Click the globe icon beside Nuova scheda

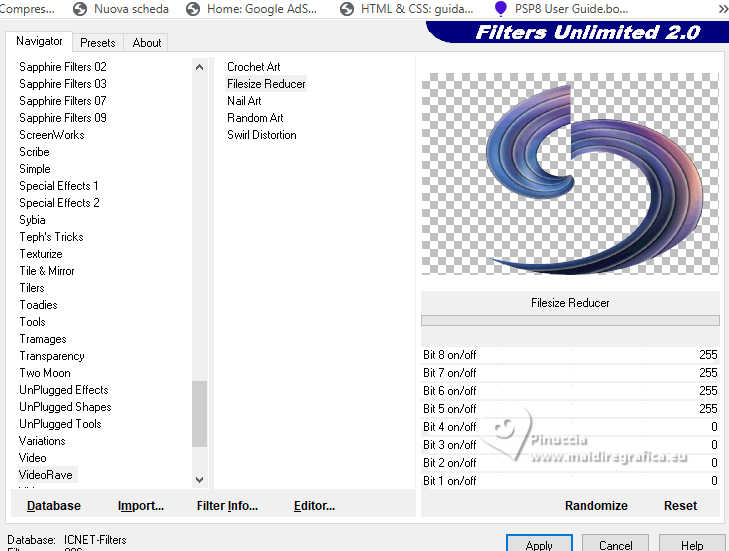pos(80,9)
